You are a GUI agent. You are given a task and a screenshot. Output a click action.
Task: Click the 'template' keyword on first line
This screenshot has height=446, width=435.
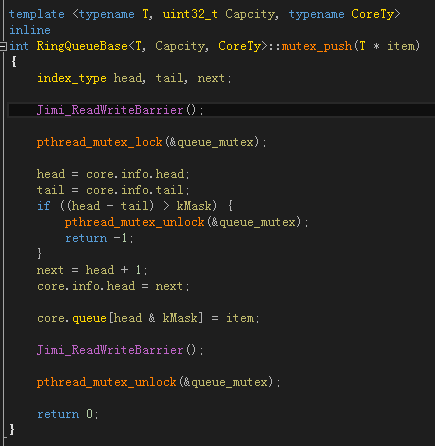click(x=37, y=14)
